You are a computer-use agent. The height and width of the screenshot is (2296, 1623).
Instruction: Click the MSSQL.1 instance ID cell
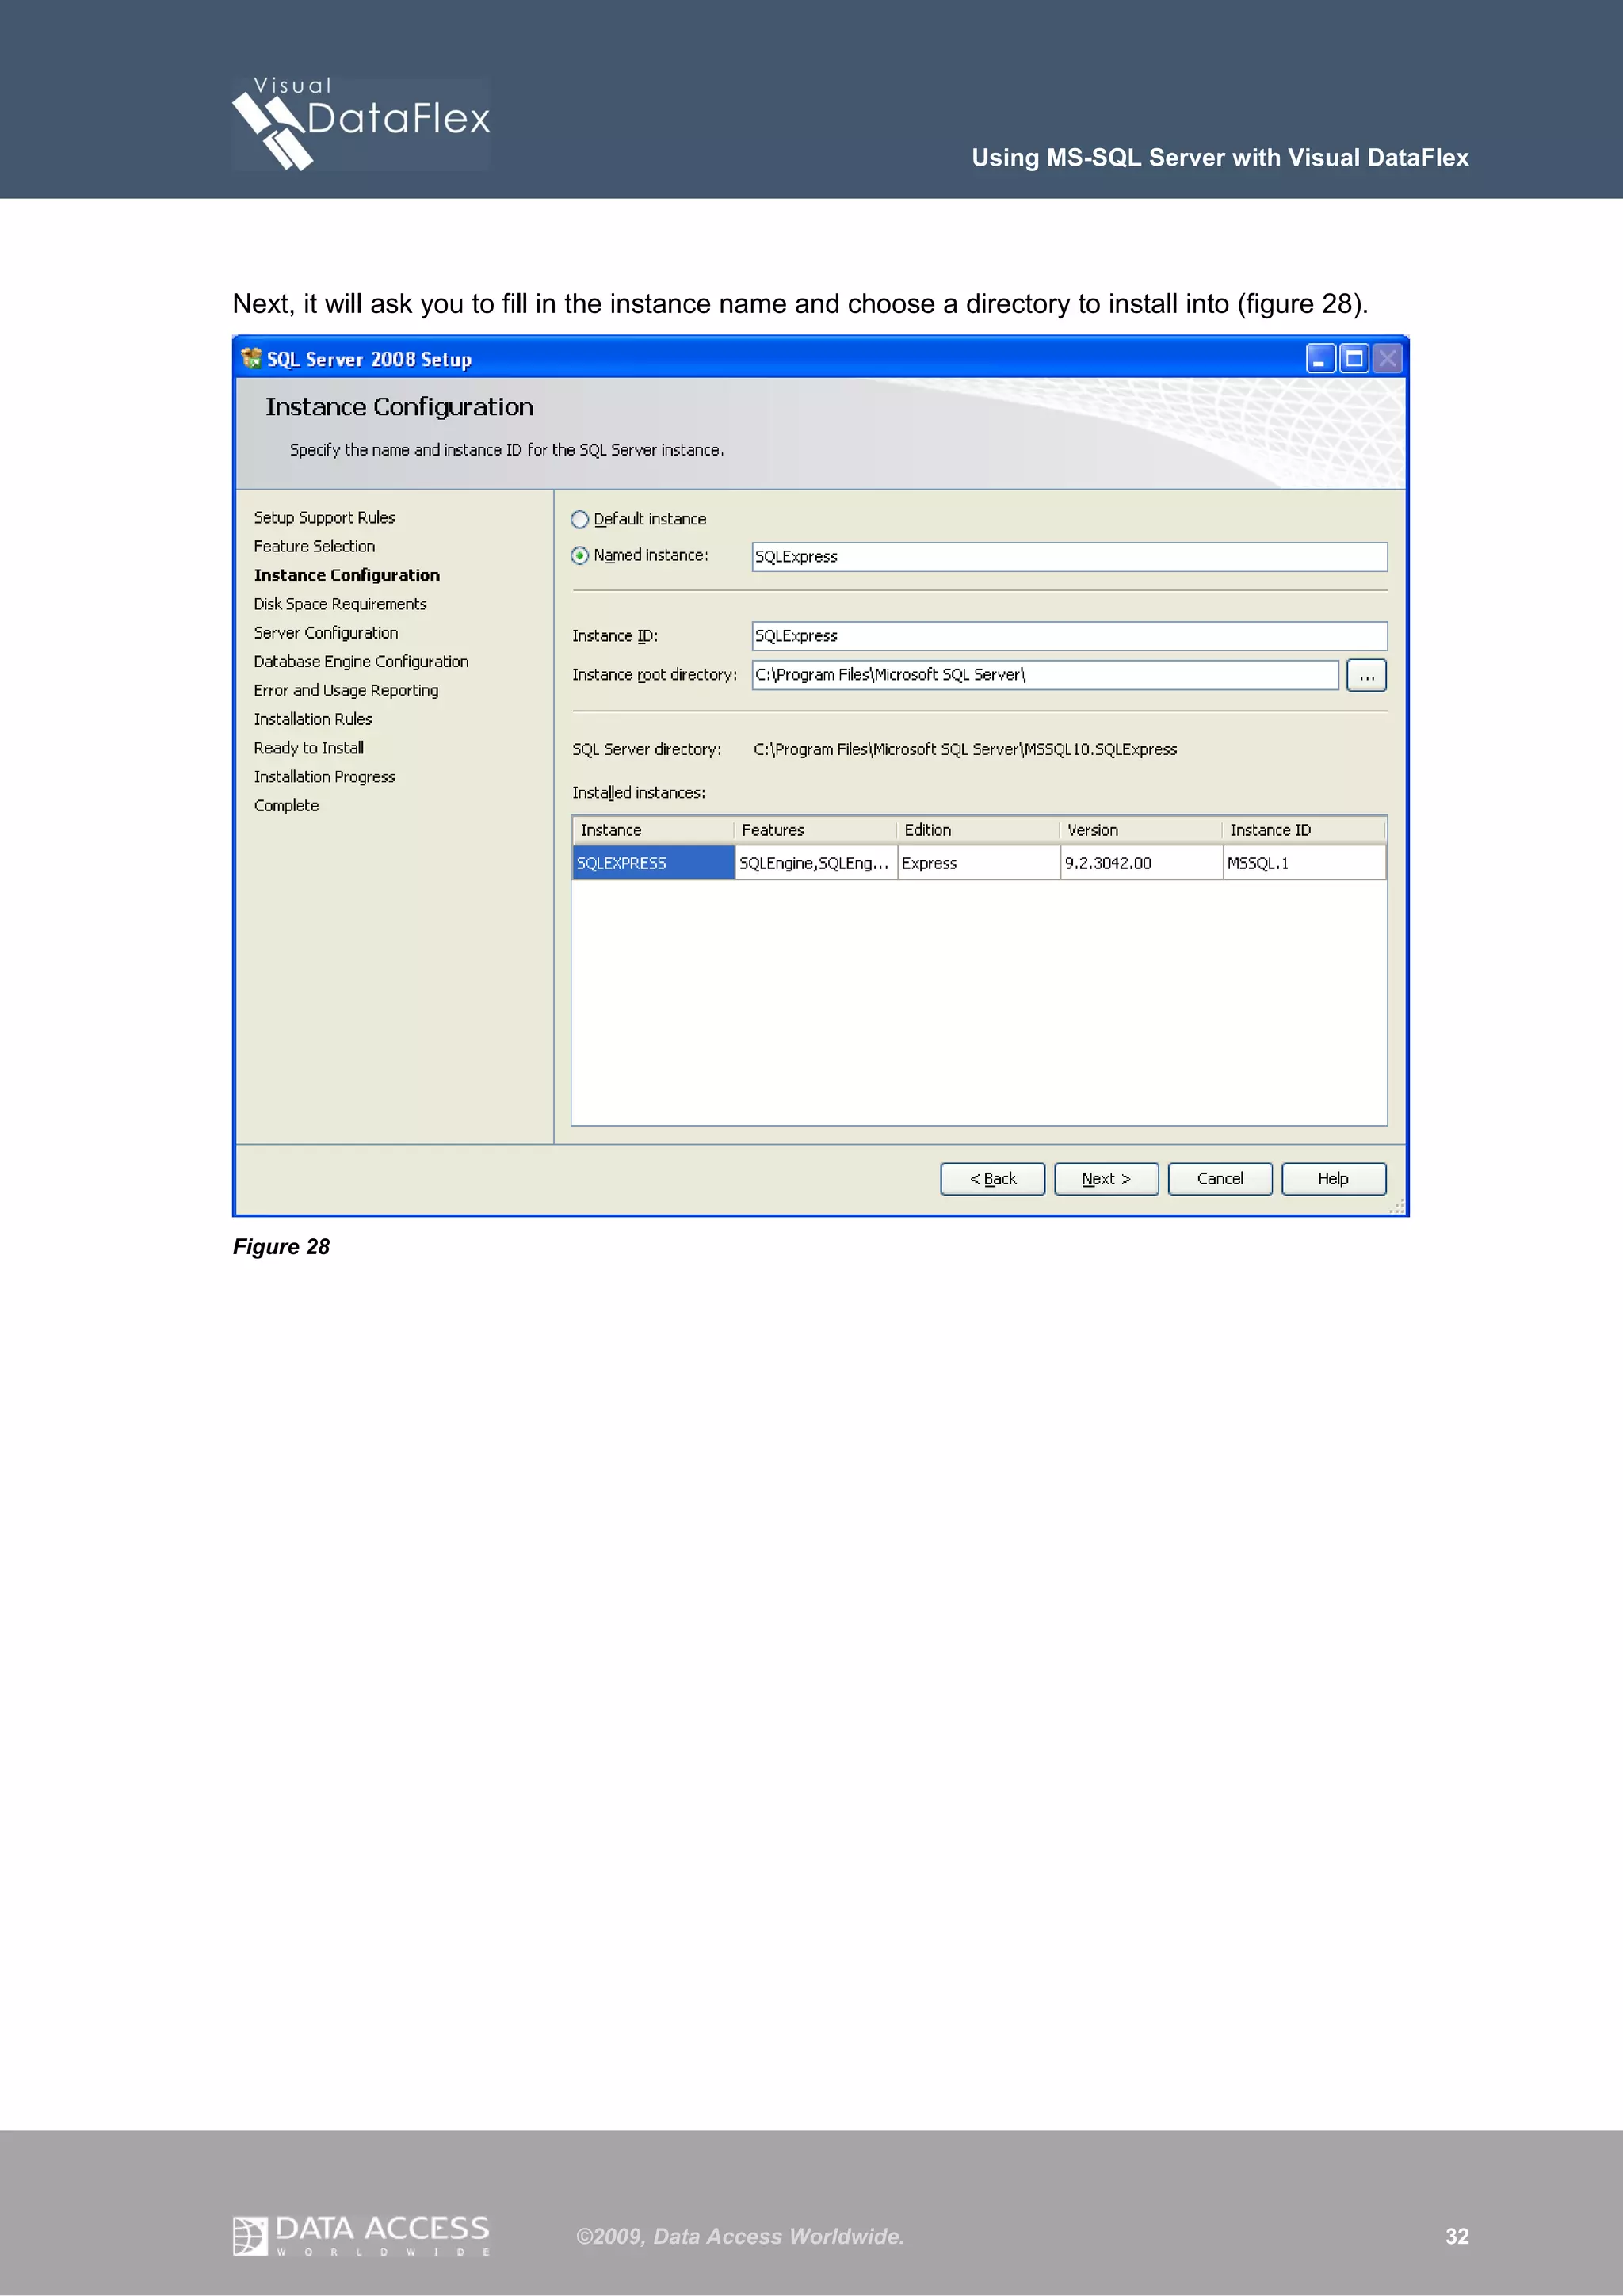click(1304, 863)
